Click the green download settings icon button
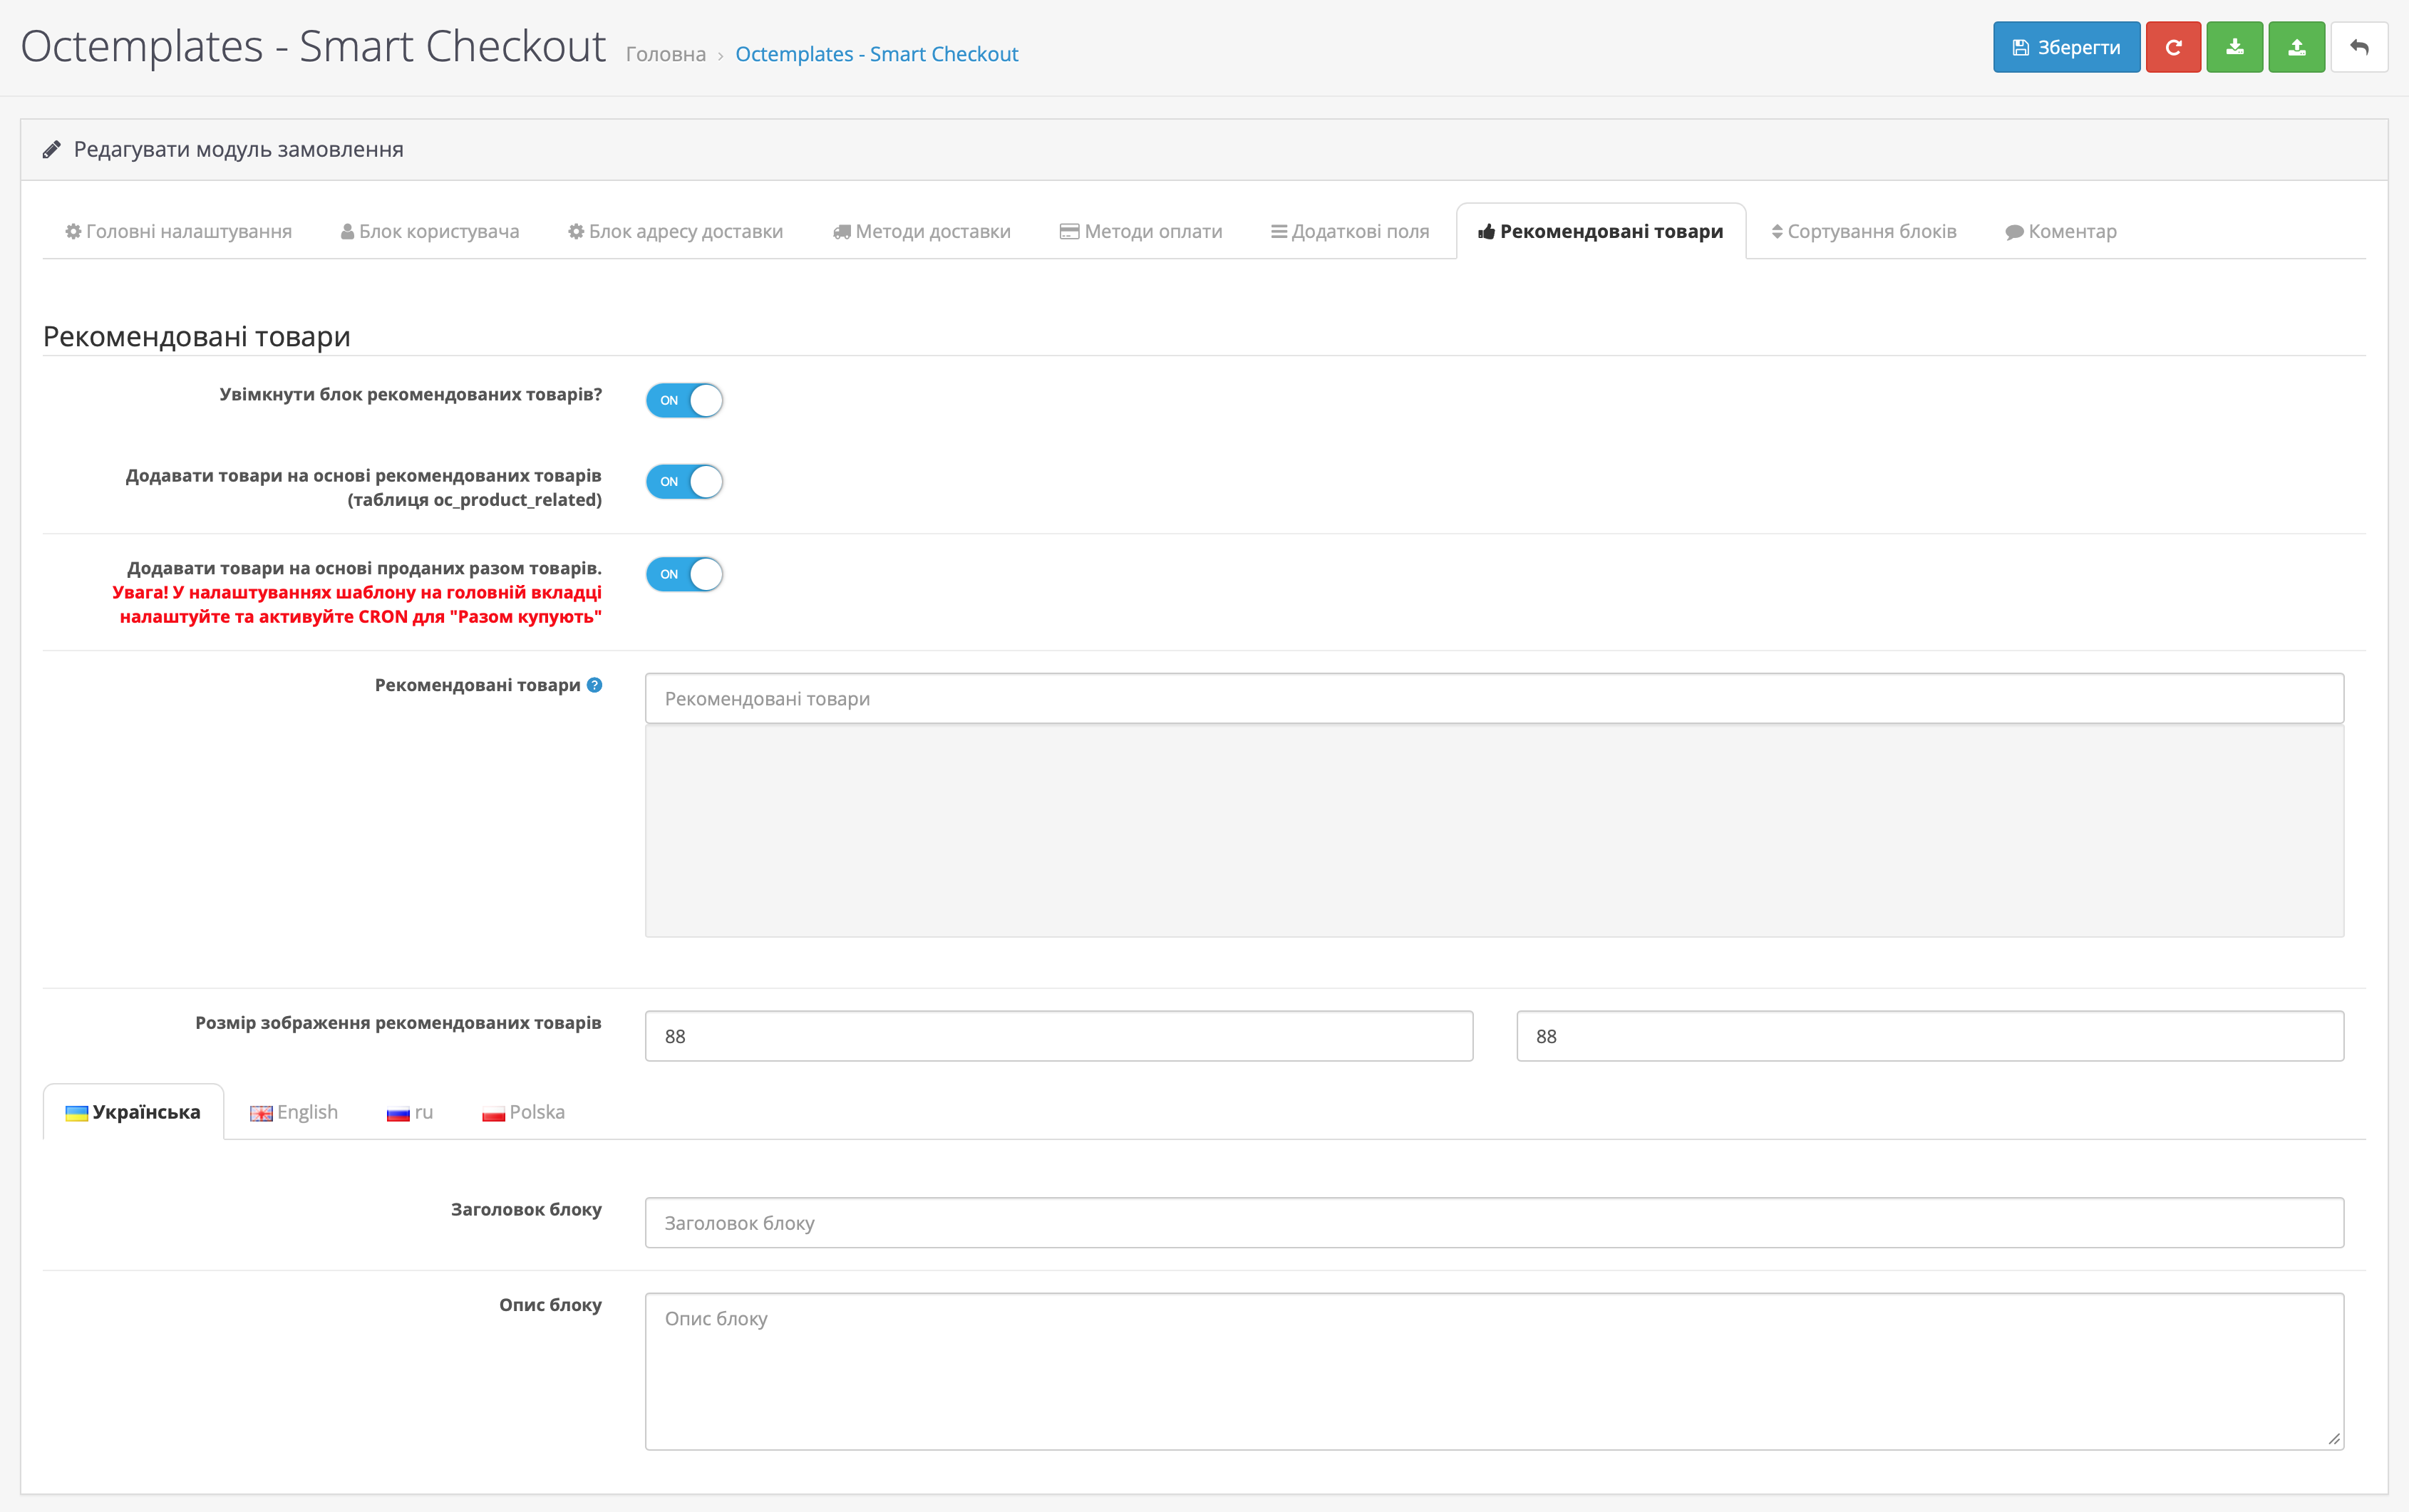2409x1512 pixels. (2234, 47)
